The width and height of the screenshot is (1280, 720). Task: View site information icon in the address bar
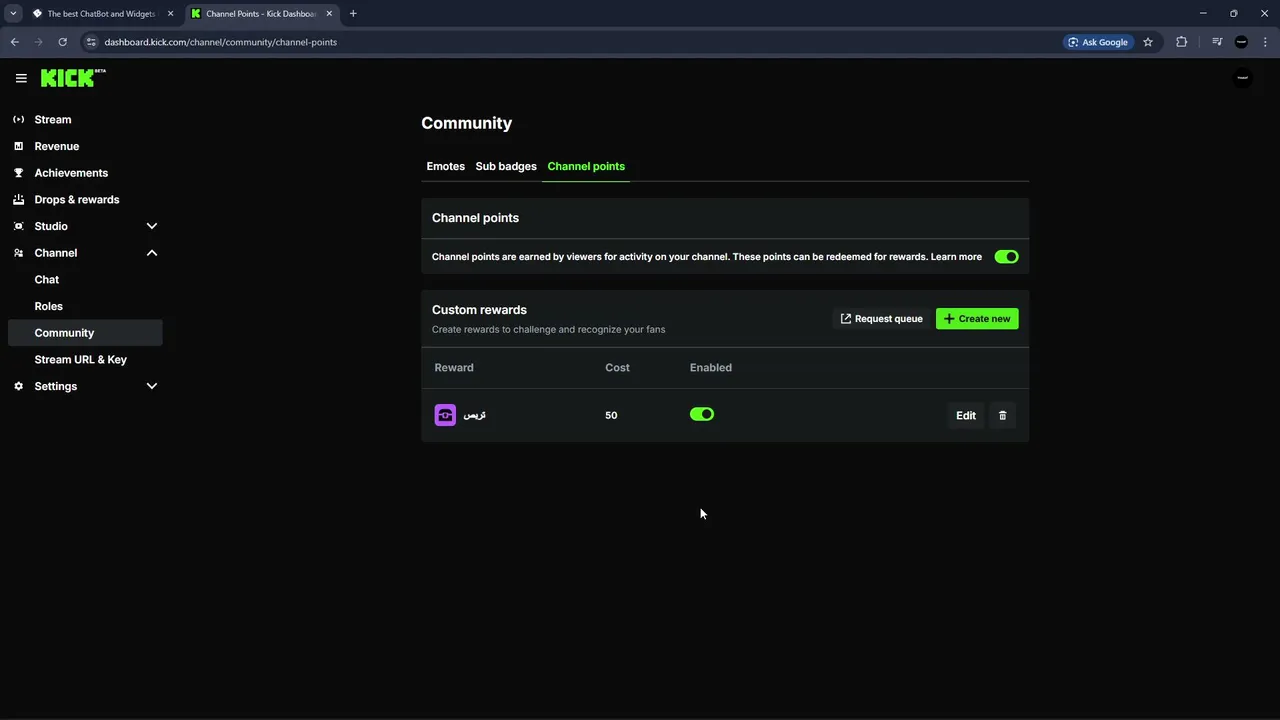[91, 42]
